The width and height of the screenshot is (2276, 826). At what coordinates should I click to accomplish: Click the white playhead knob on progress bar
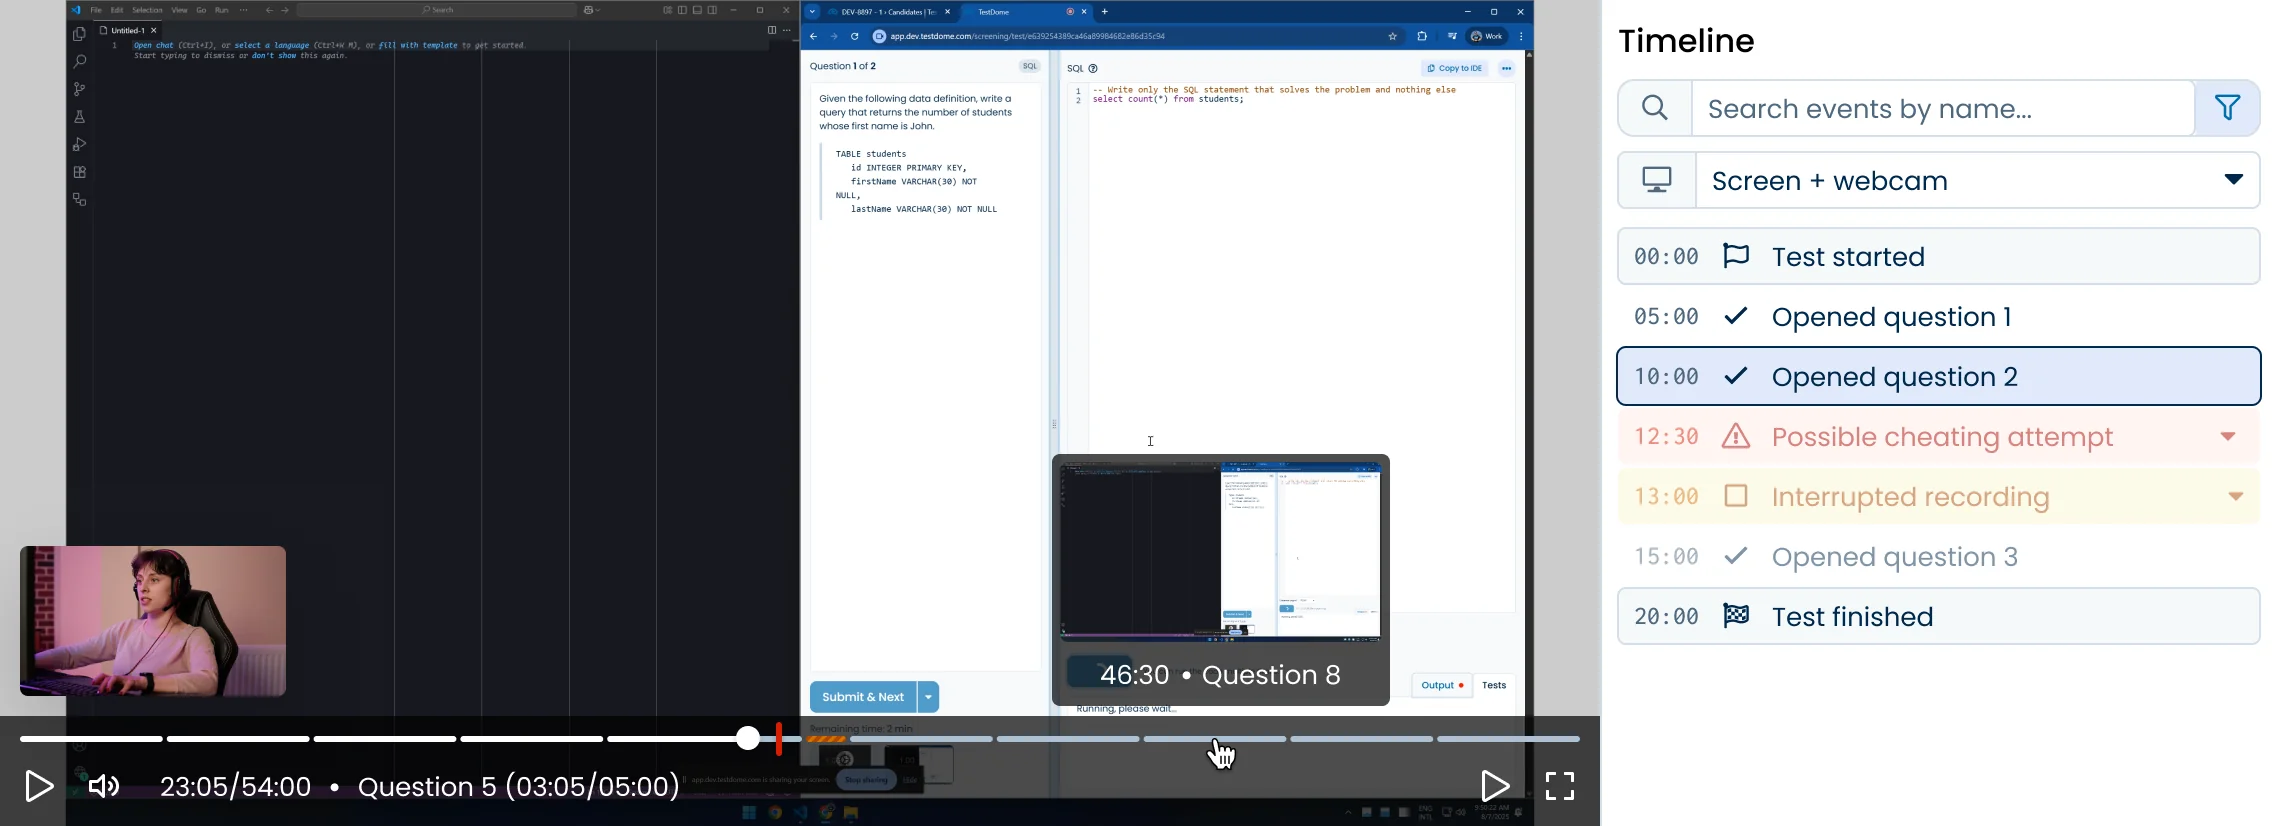[748, 739]
